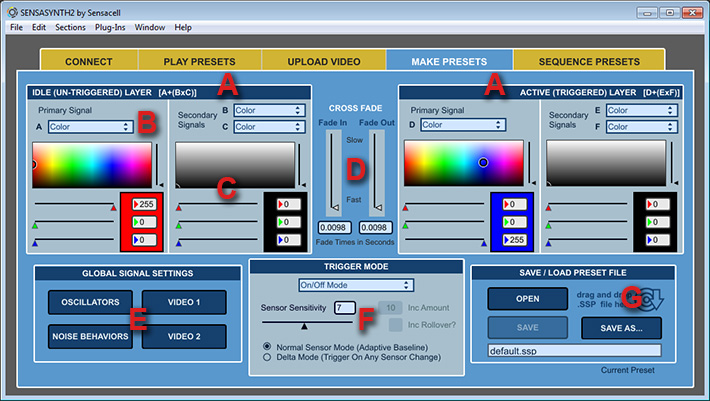Click the Inc Amount value field
Screen dimensions: 710x401
pyautogui.click(x=390, y=308)
